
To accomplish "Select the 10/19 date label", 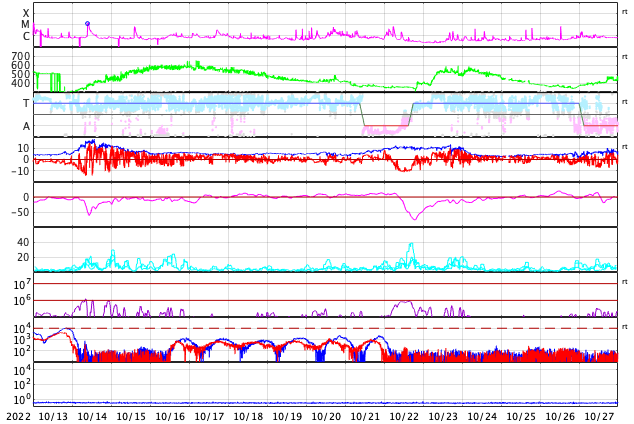I will [287, 416].
